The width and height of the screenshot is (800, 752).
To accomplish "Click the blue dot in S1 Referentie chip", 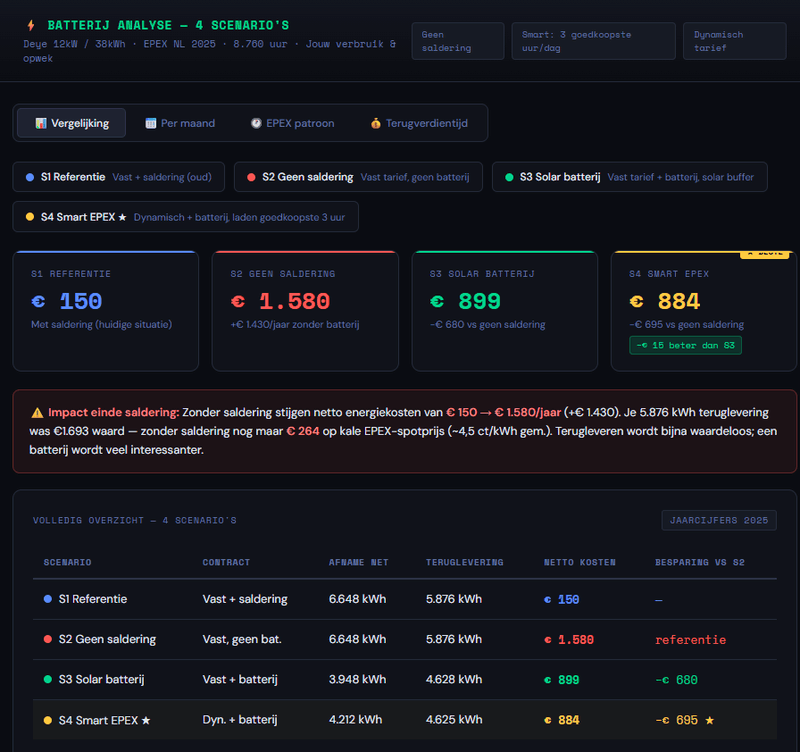I will [30, 177].
